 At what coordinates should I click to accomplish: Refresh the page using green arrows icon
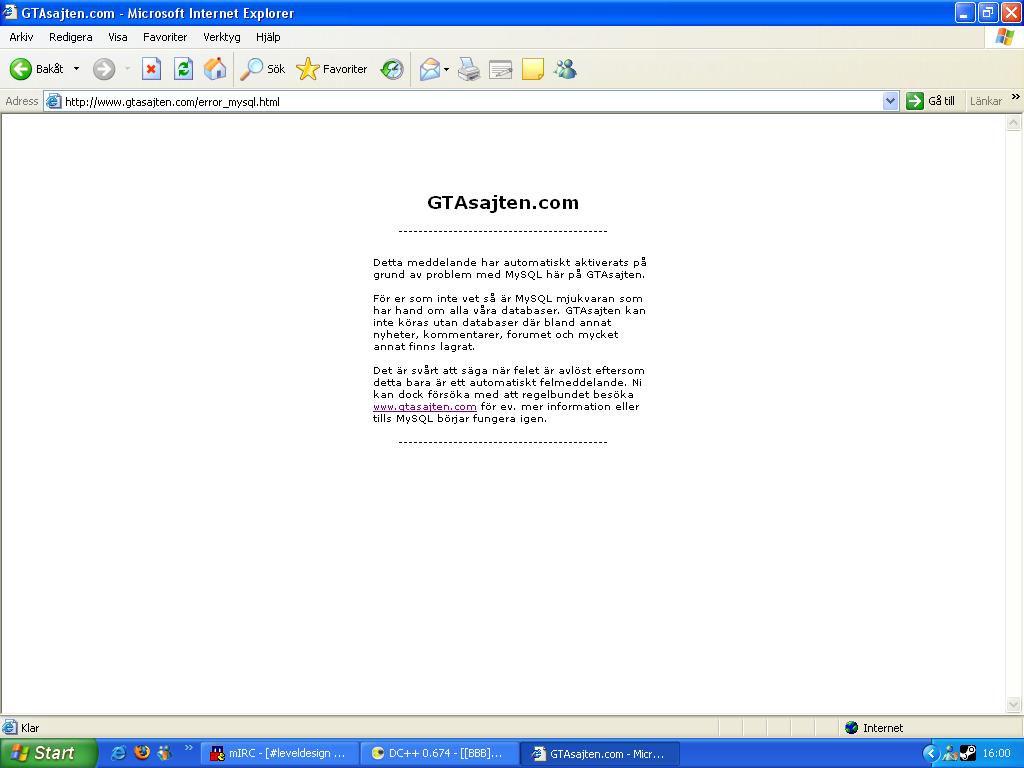pos(184,69)
